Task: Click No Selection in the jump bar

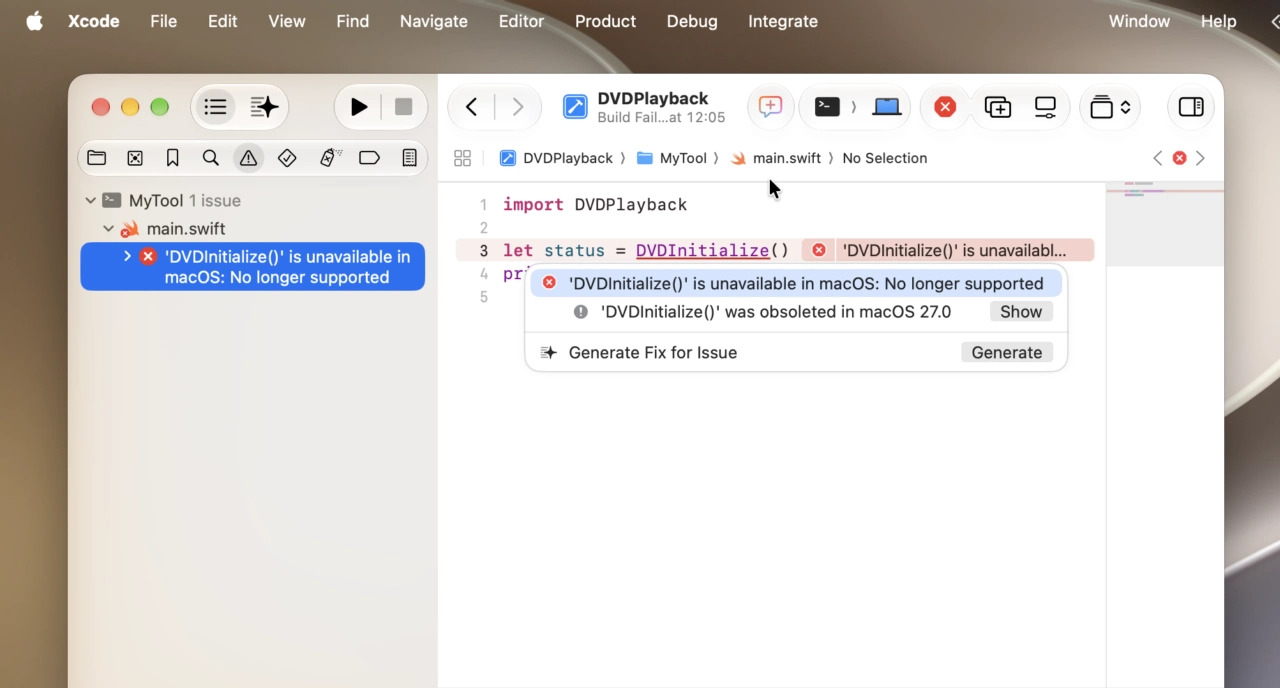Action: 884,158
